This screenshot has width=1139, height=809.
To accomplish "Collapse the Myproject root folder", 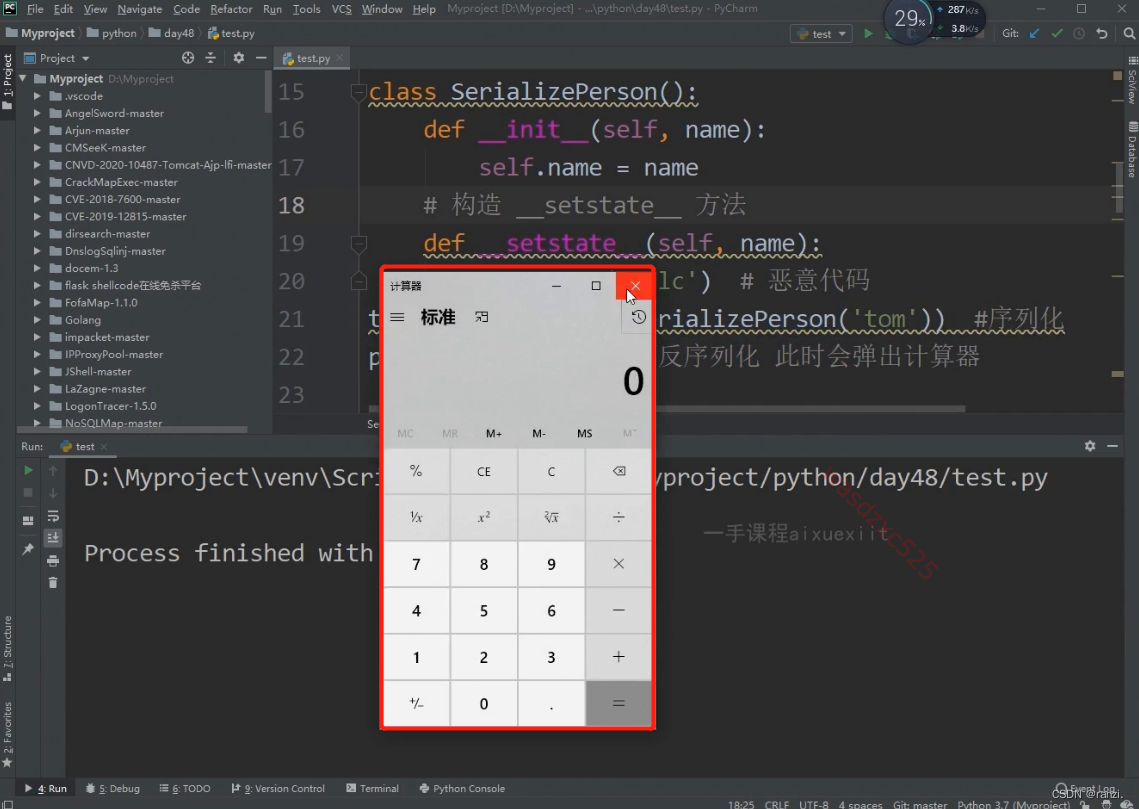I will pos(23,78).
